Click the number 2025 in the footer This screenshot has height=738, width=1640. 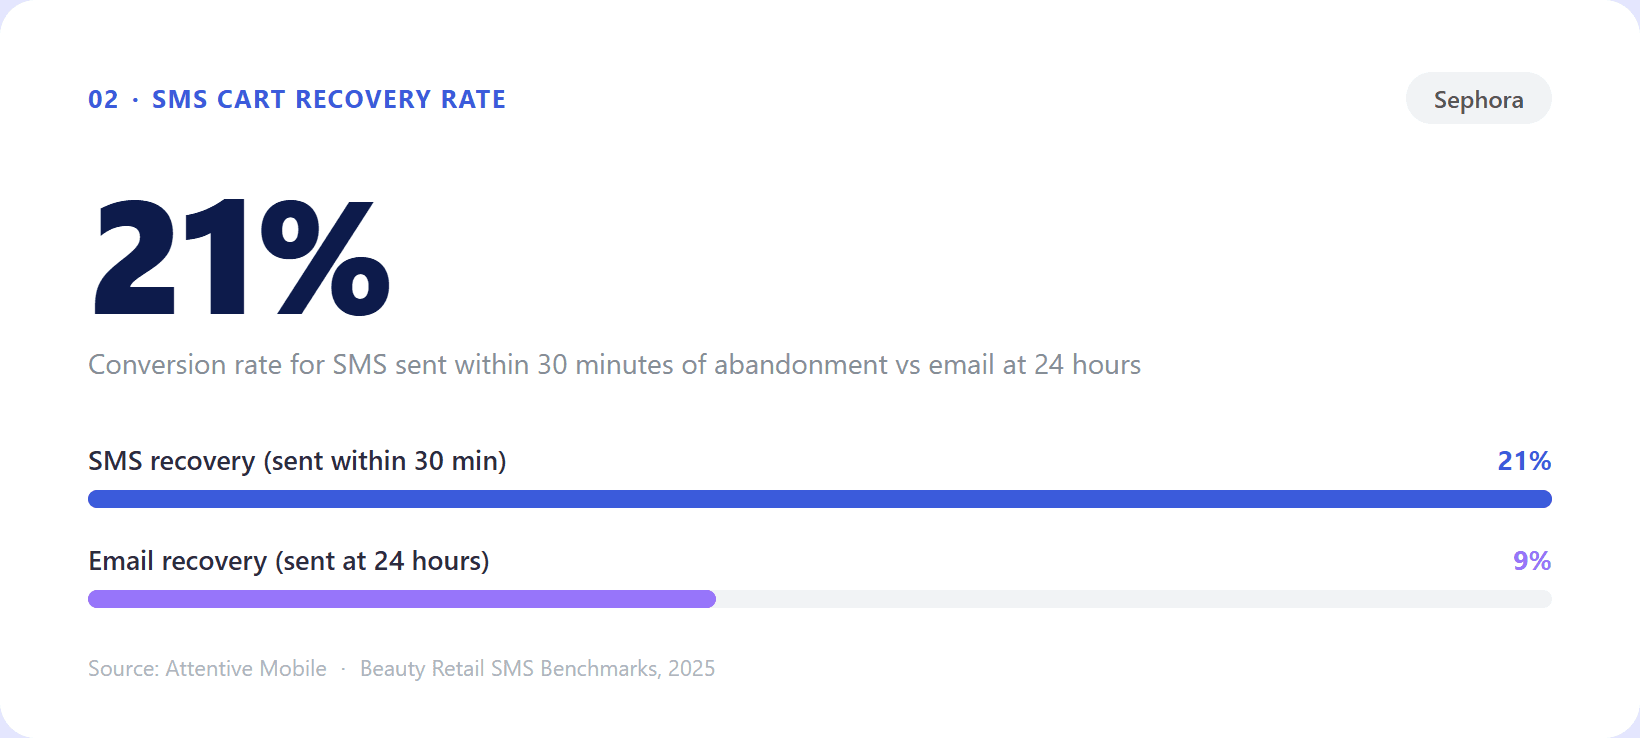(x=691, y=669)
